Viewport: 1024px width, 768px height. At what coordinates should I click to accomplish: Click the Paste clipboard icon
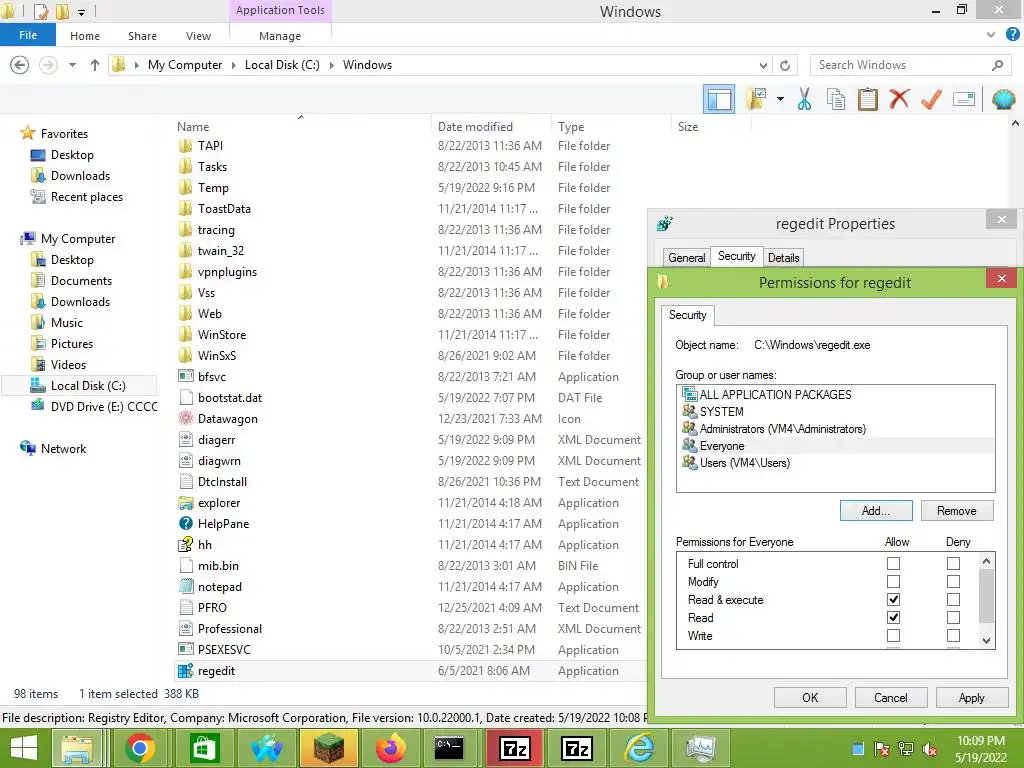tap(867, 99)
